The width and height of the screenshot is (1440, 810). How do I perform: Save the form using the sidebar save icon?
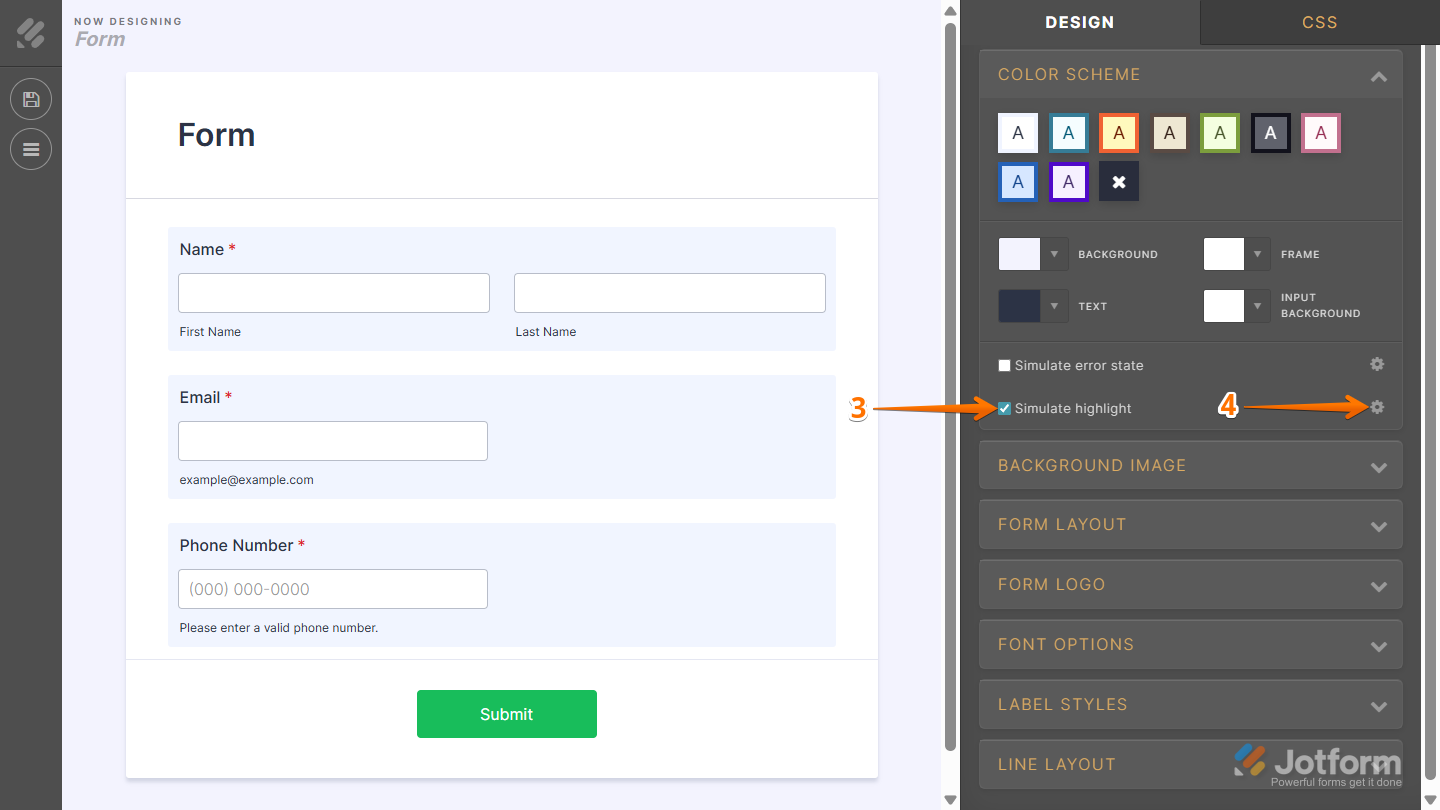30,99
